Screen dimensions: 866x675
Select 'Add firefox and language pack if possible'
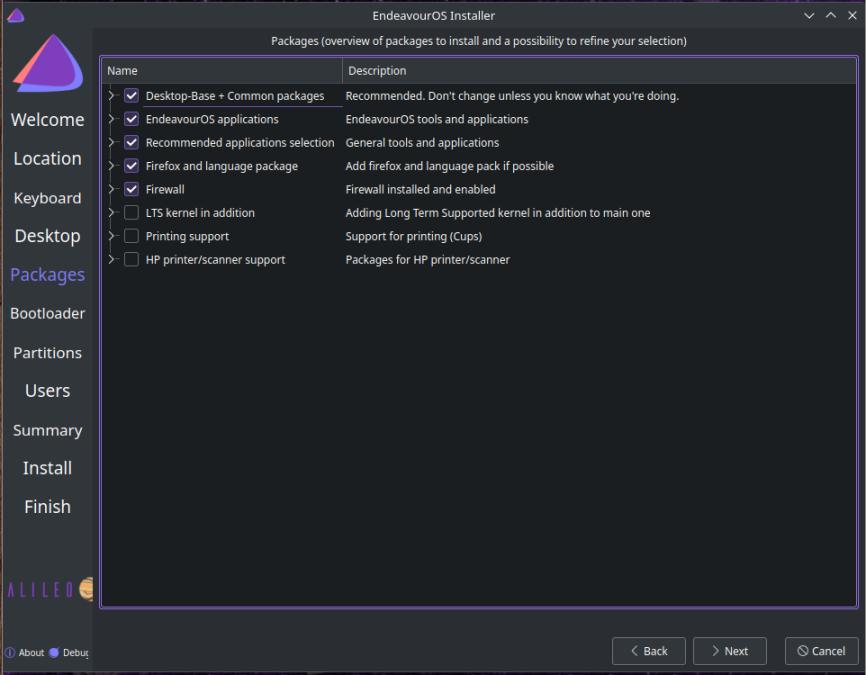coord(449,166)
